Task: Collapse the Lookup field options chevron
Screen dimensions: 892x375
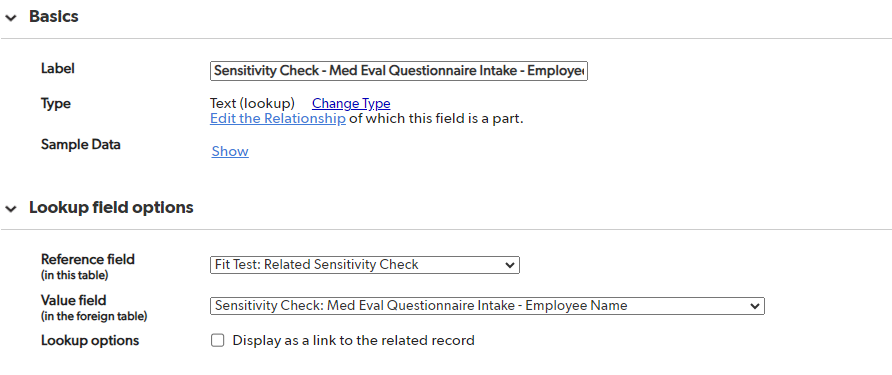Action: click(x=11, y=209)
